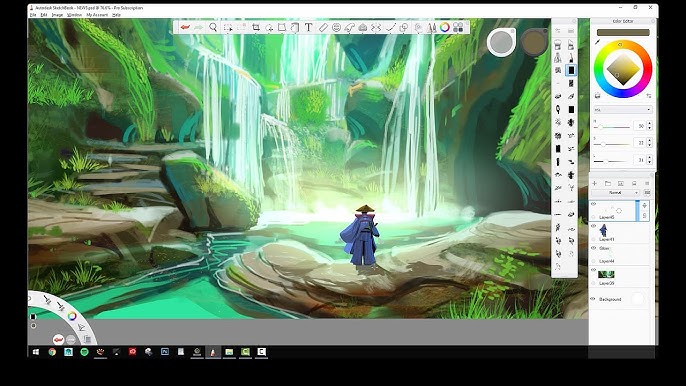Select the Zoom magnifier tool
Screen dimensions: 686x386
[213, 28]
